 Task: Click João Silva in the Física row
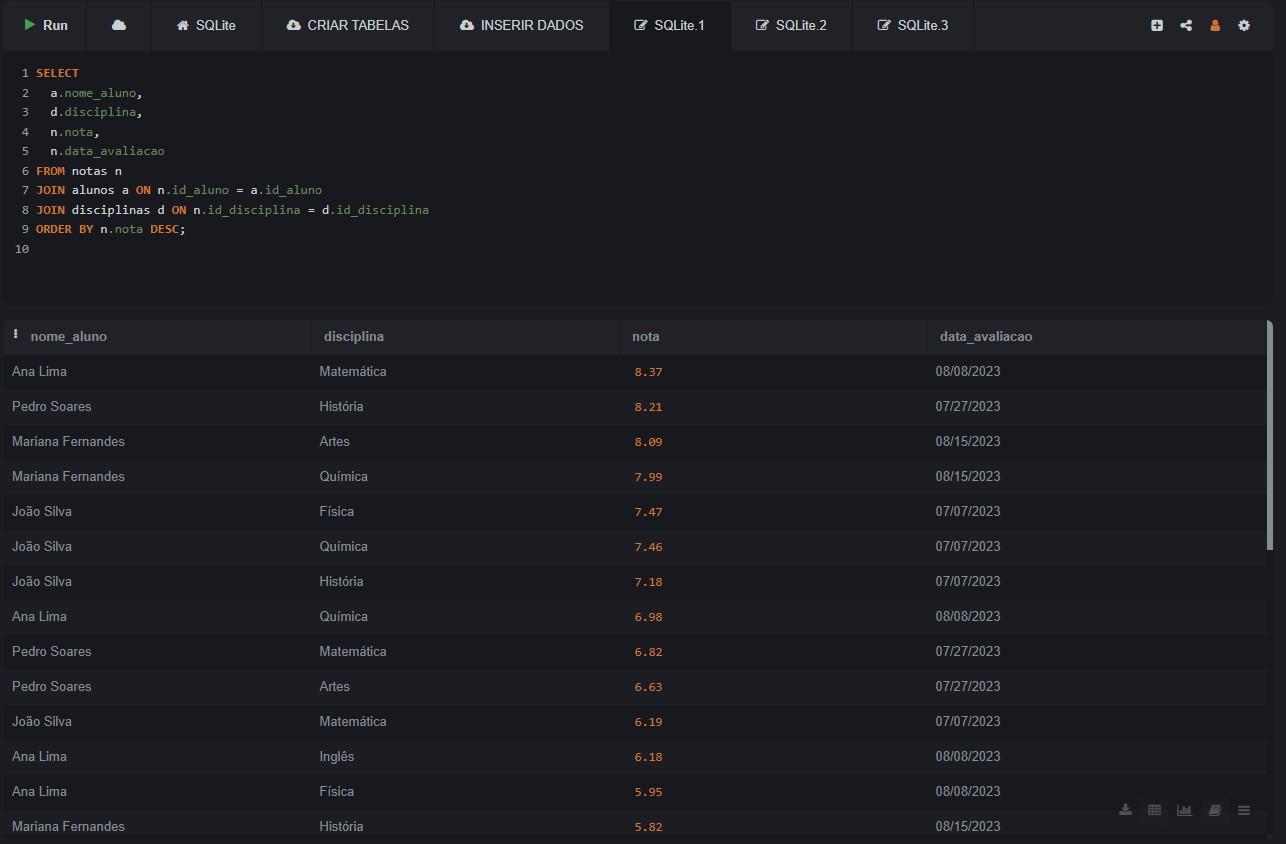coord(42,511)
